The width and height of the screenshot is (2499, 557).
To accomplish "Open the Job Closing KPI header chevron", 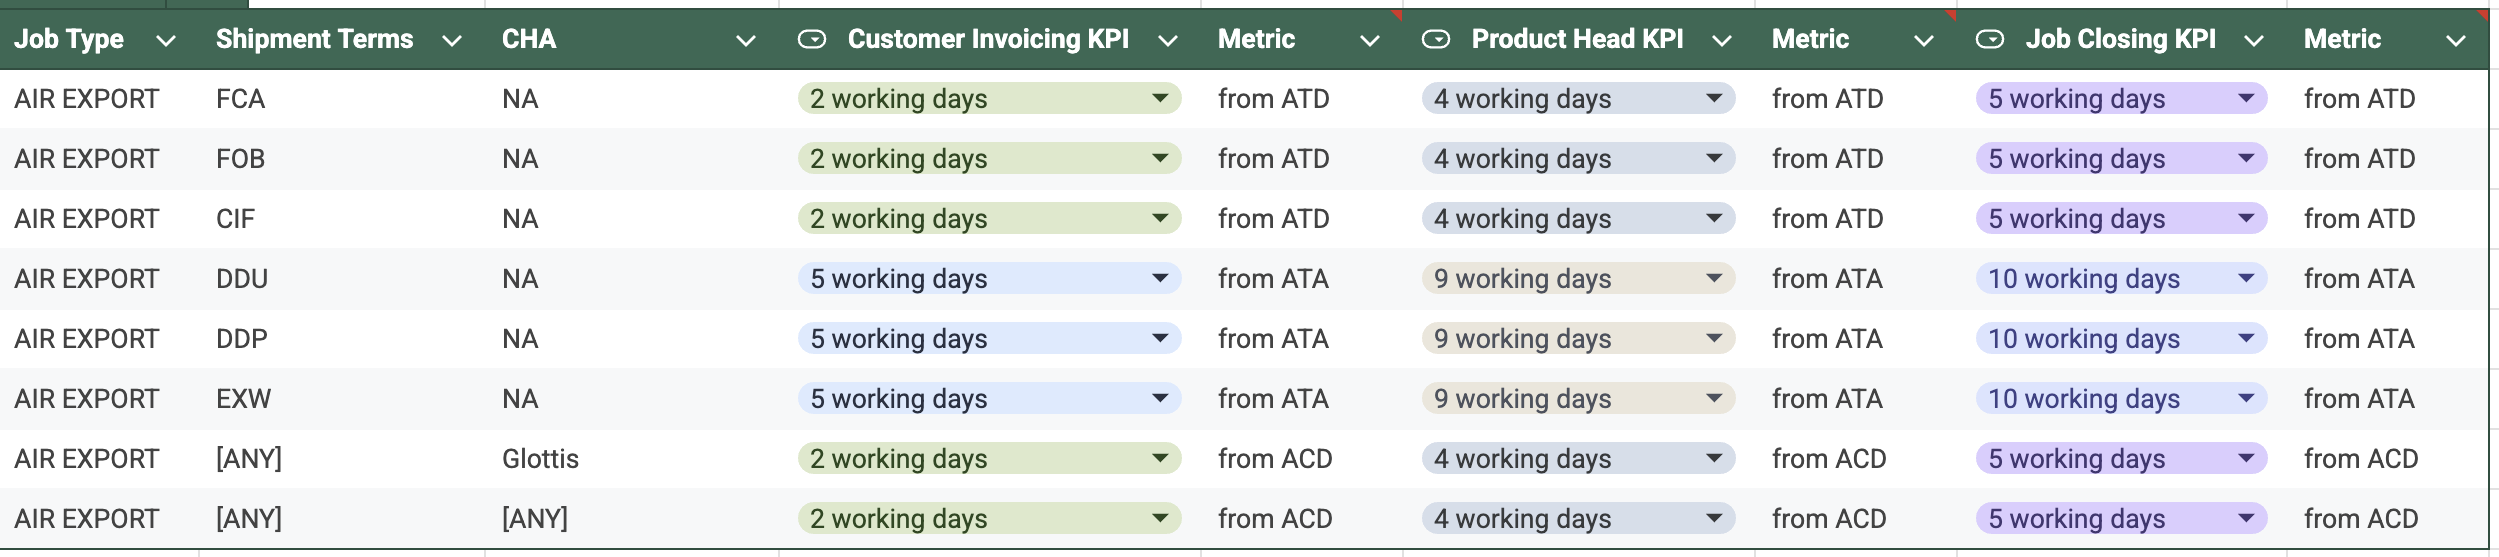I will (x=2253, y=41).
